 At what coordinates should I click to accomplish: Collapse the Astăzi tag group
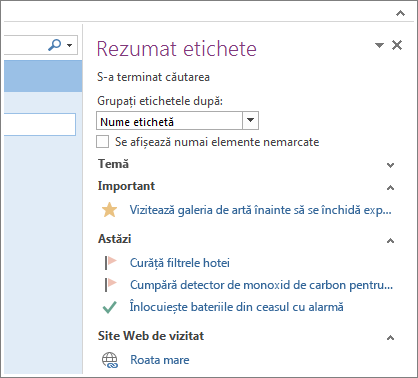(x=390, y=241)
